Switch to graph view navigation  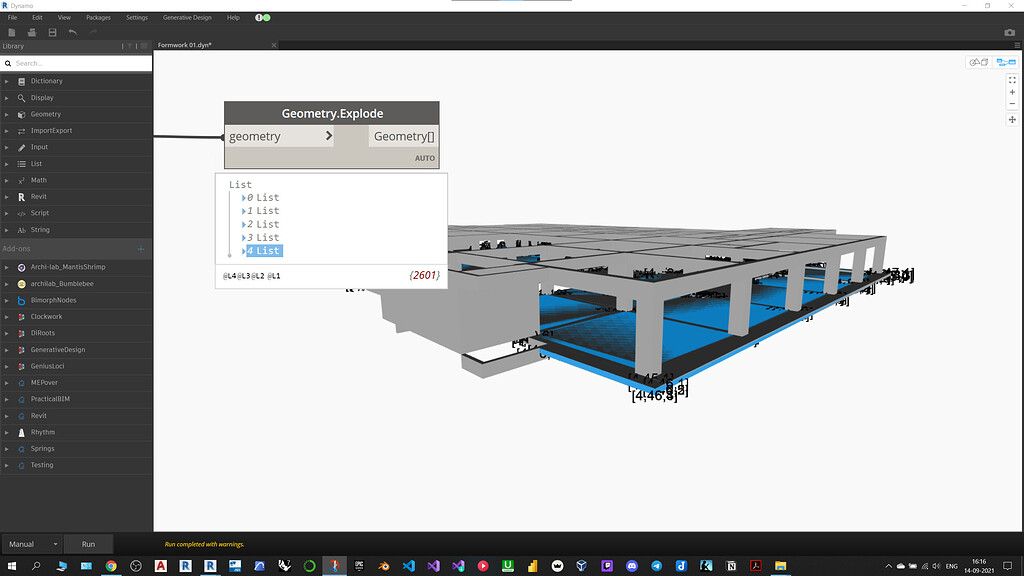coord(1005,62)
